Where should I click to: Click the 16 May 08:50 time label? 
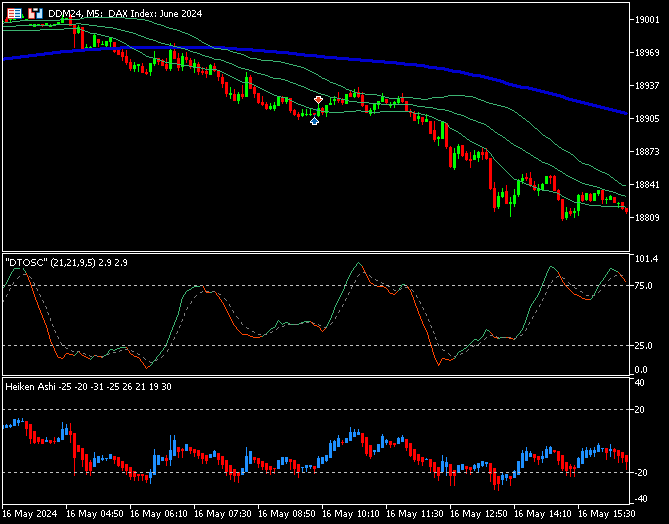287,514
